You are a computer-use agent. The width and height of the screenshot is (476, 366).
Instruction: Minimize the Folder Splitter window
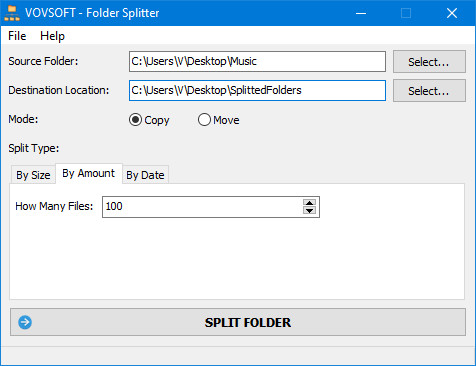(361, 13)
